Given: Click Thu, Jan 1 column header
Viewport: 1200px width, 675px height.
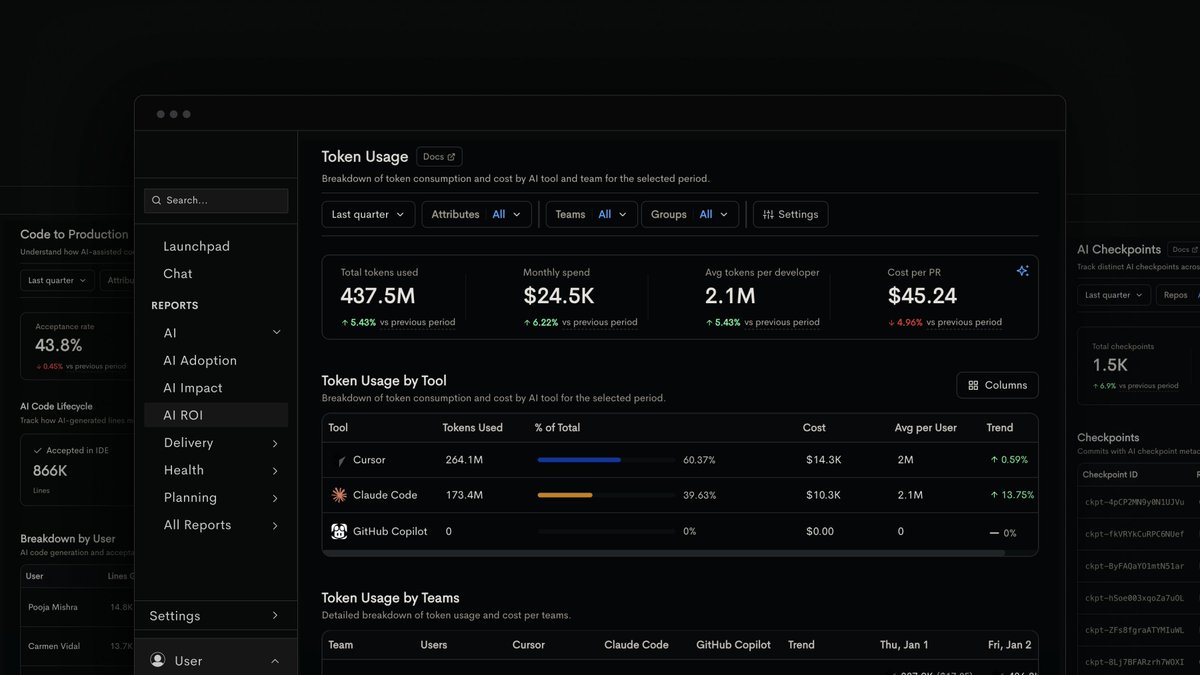Looking at the screenshot, I should [x=904, y=645].
